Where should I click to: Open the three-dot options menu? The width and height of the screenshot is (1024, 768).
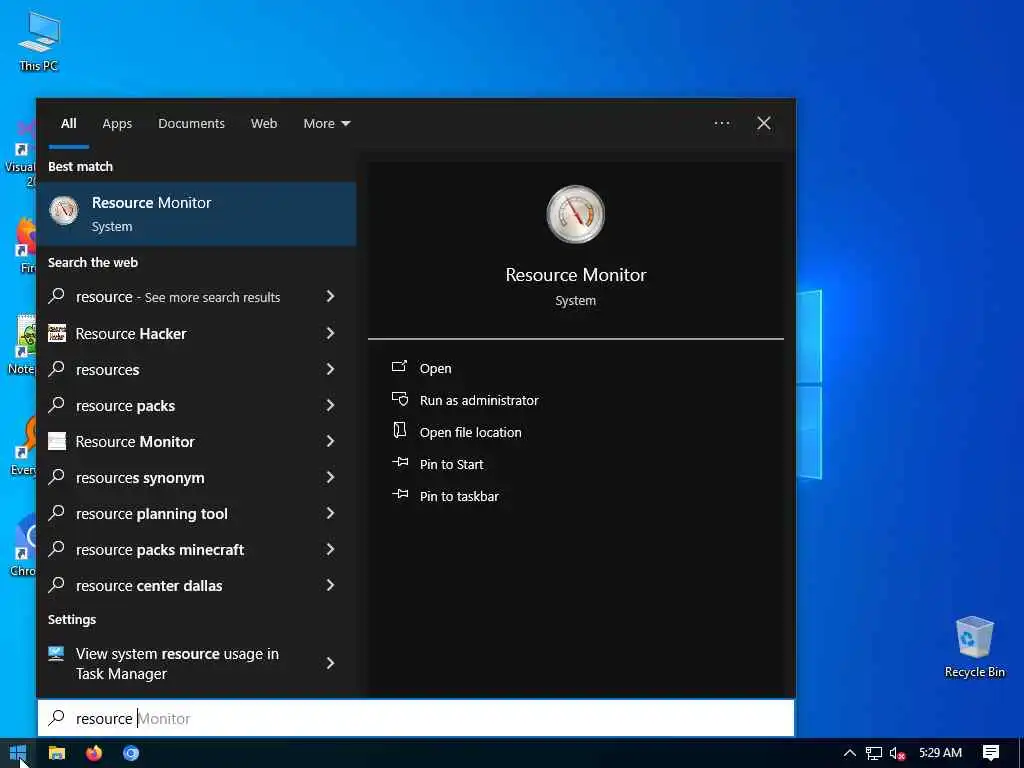[x=722, y=123]
